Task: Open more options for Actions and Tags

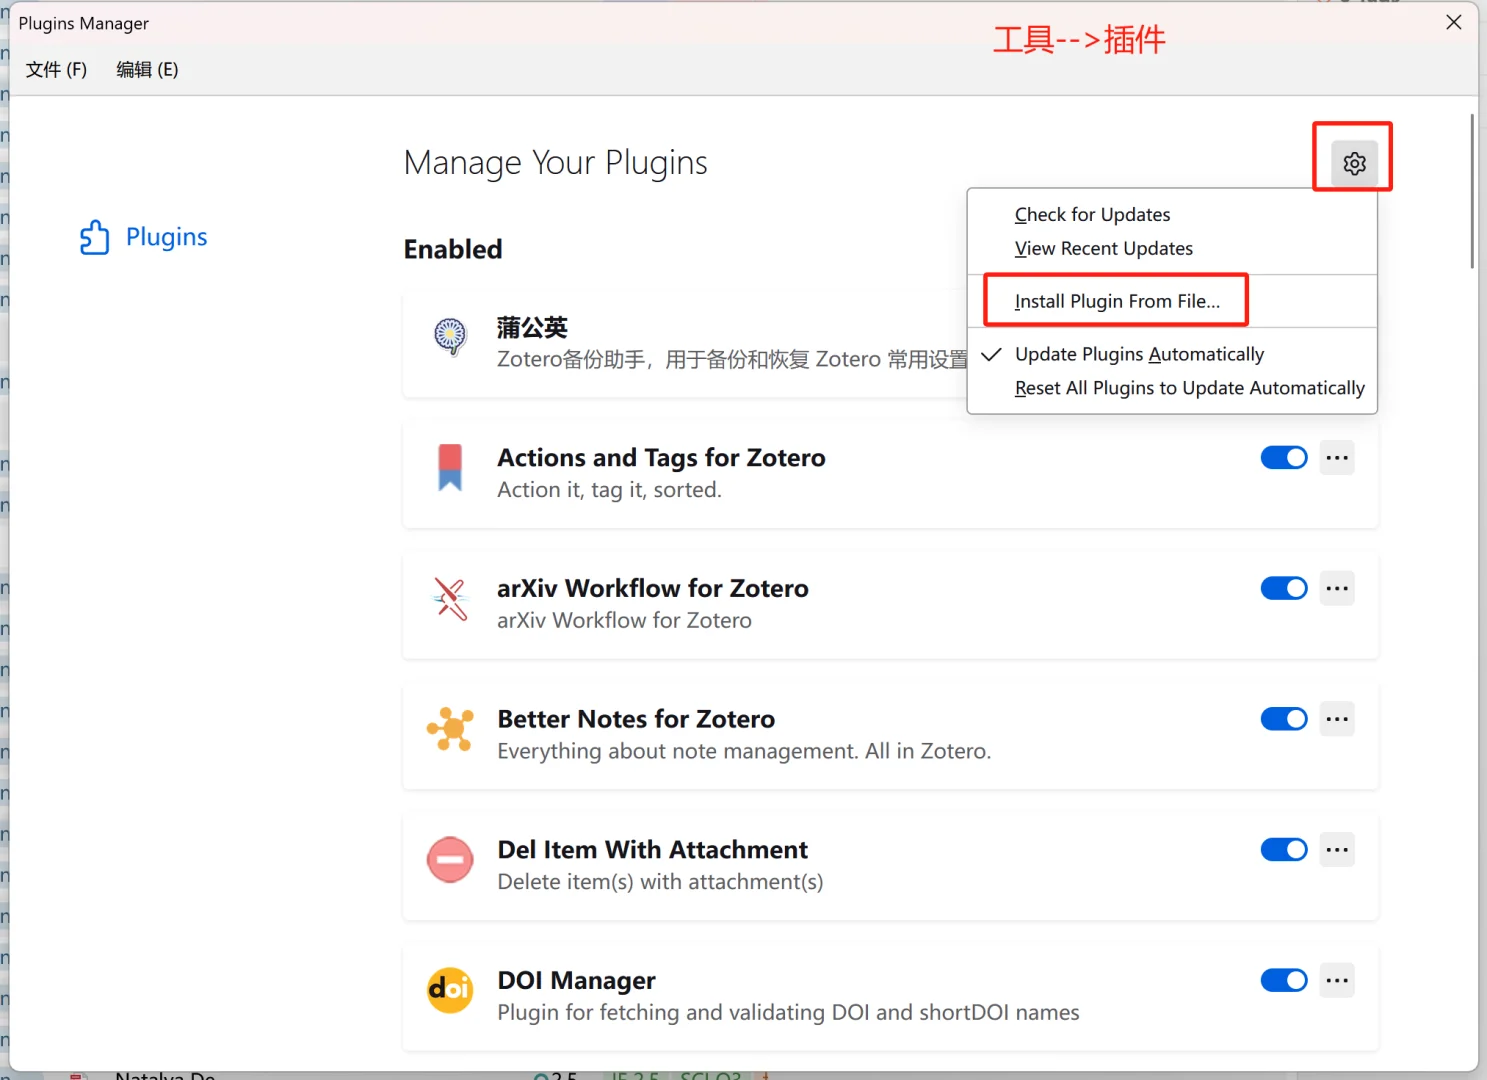Action: (1337, 458)
